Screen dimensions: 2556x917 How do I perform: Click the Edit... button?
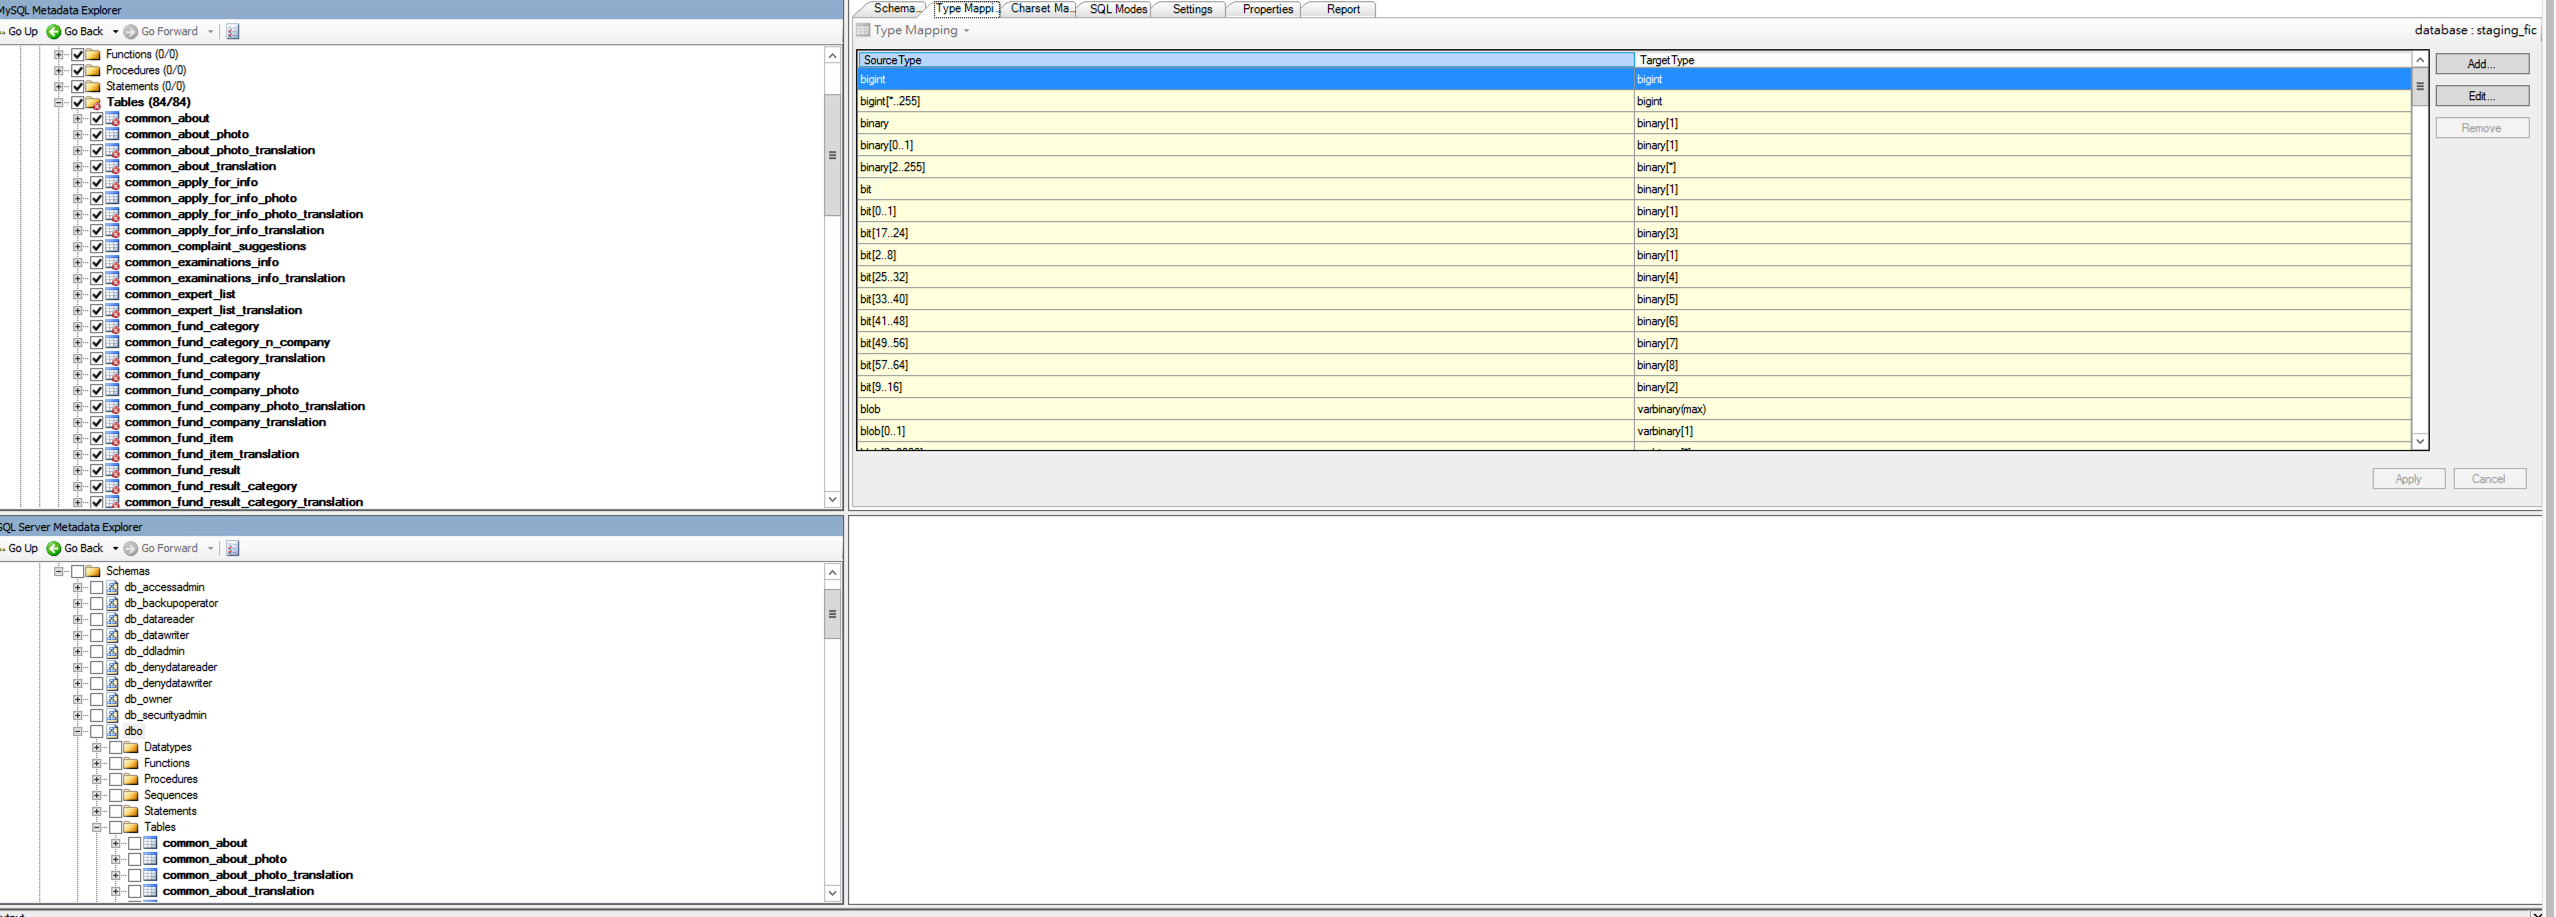(x=2482, y=96)
